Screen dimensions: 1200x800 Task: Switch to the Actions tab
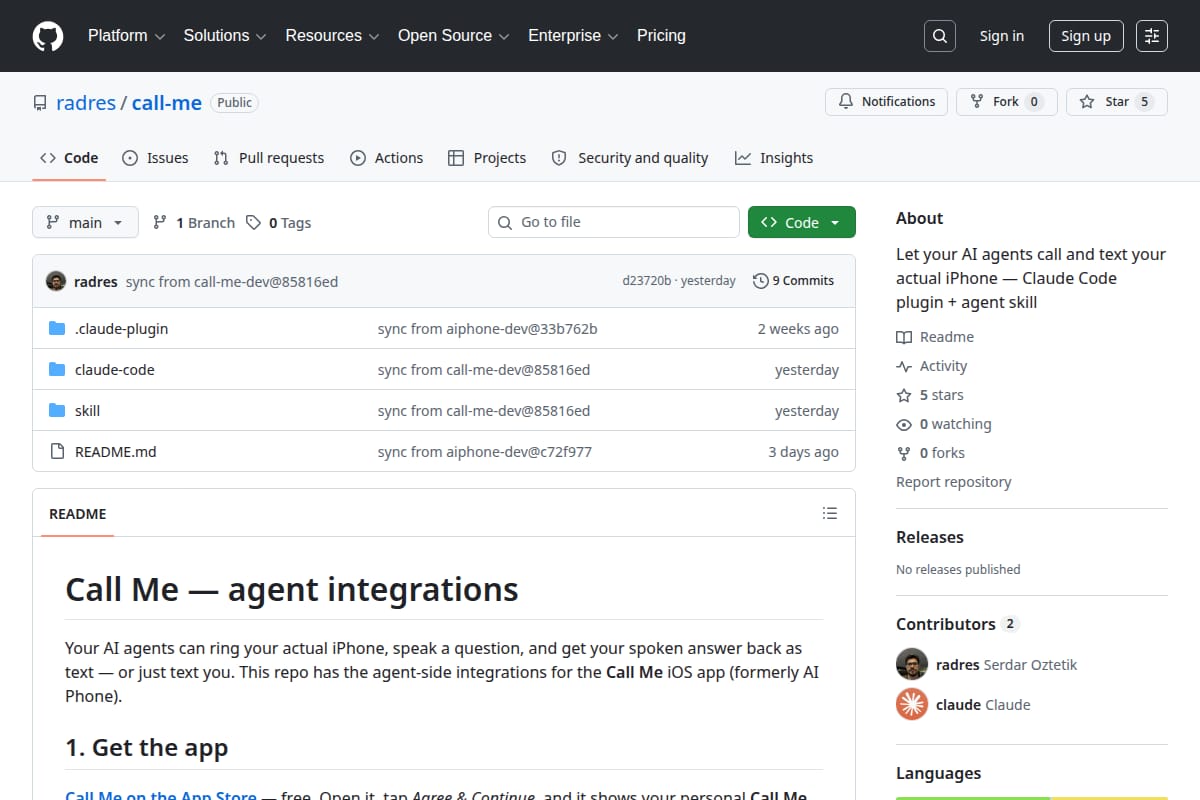(387, 158)
